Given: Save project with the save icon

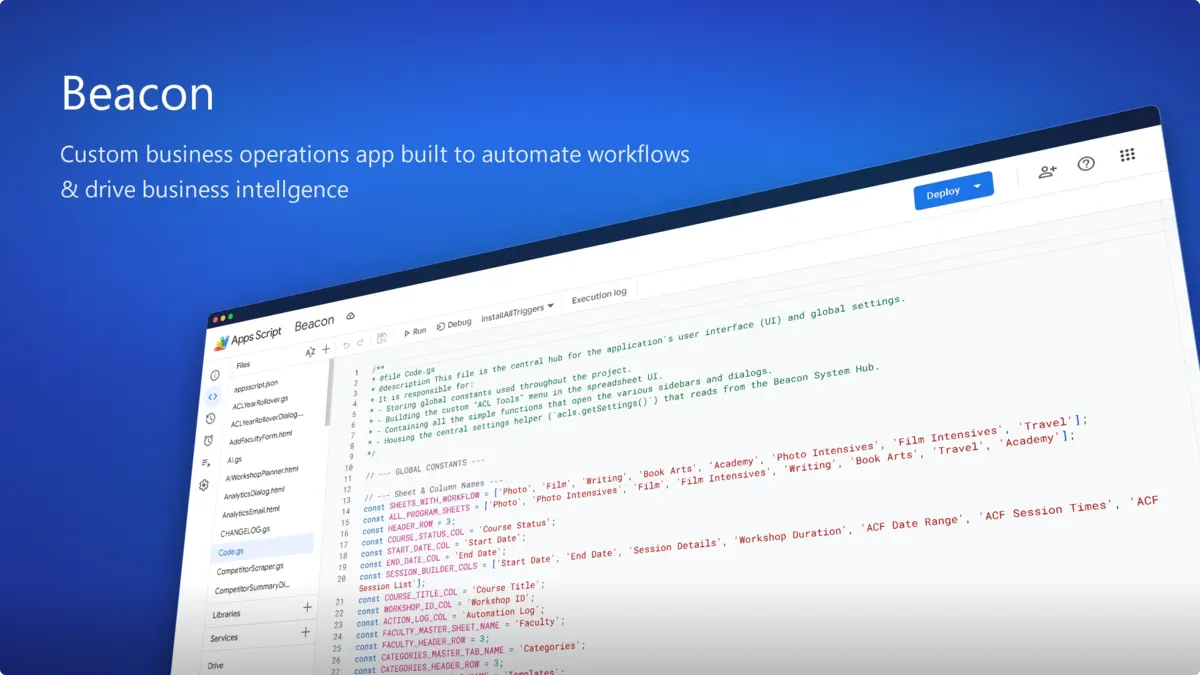Looking at the screenshot, I should click(x=382, y=338).
